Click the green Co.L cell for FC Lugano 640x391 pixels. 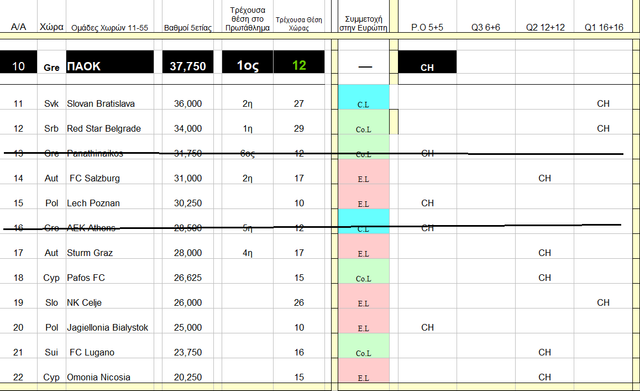(x=364, y=346)
